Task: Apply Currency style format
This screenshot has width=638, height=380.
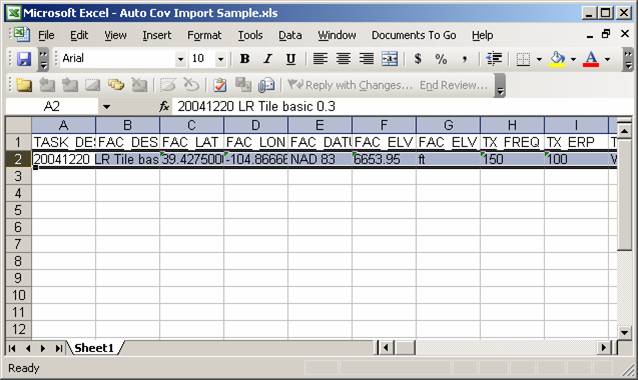Action: (417, 59)
